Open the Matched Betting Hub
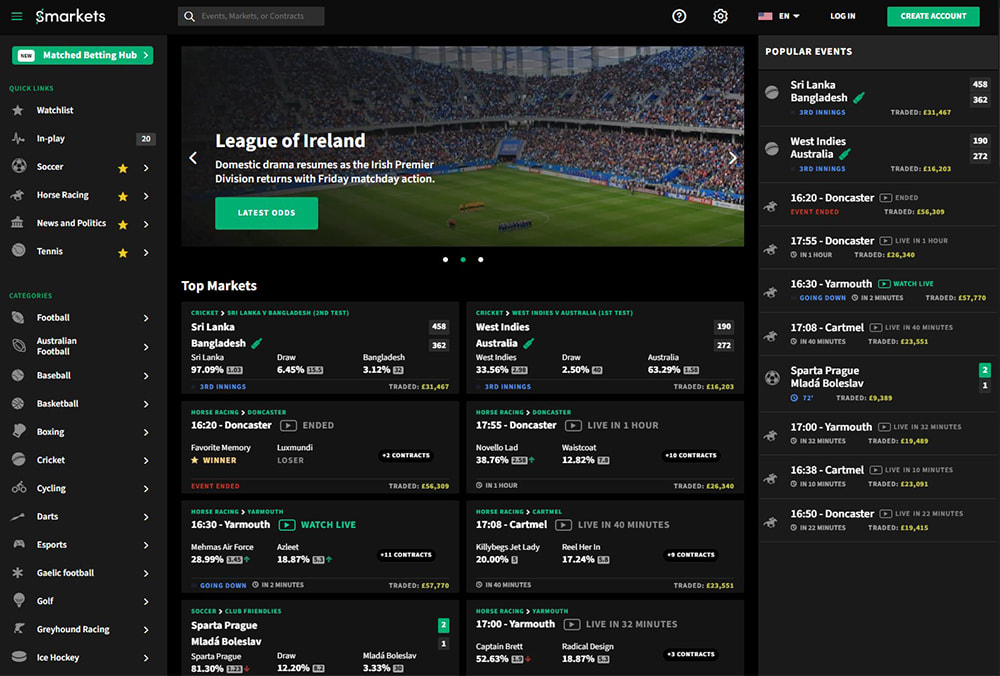 (82, 55)
